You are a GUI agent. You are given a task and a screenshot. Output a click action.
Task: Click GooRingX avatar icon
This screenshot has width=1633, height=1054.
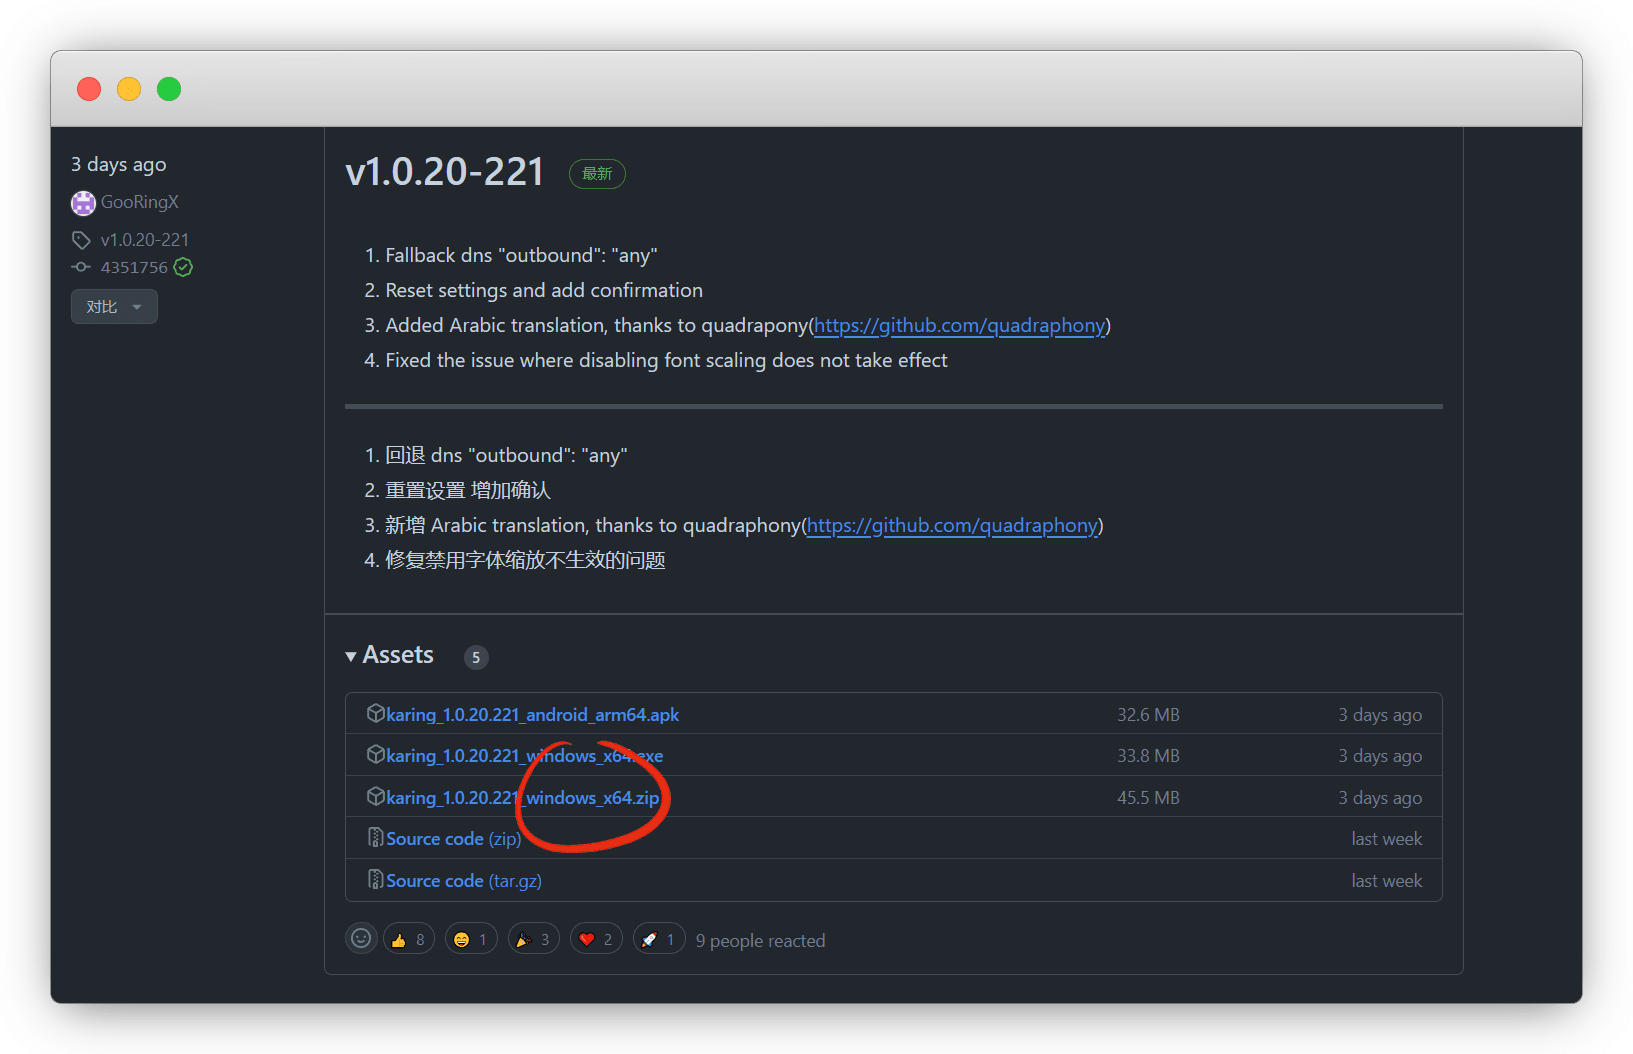[83, 203]
